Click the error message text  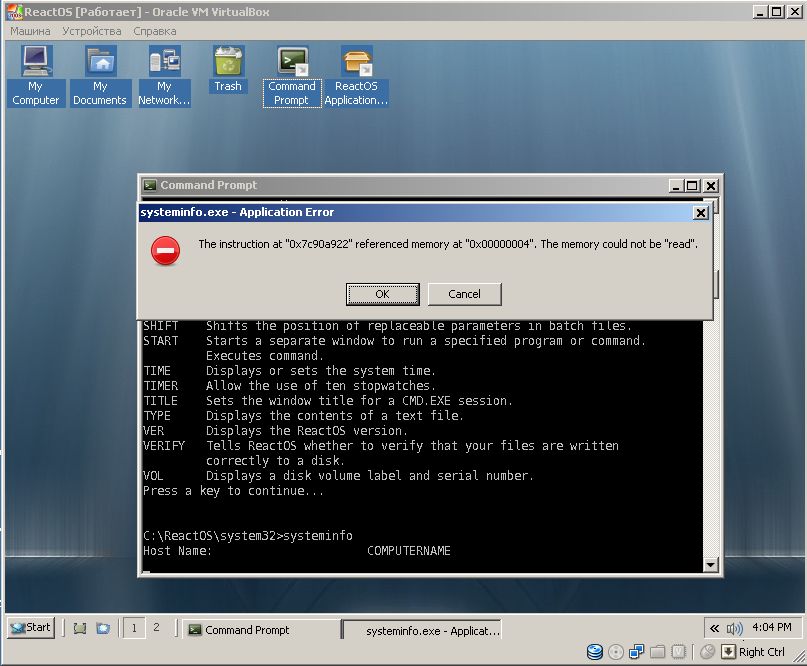pyautogui.click(x=448, y=244)
